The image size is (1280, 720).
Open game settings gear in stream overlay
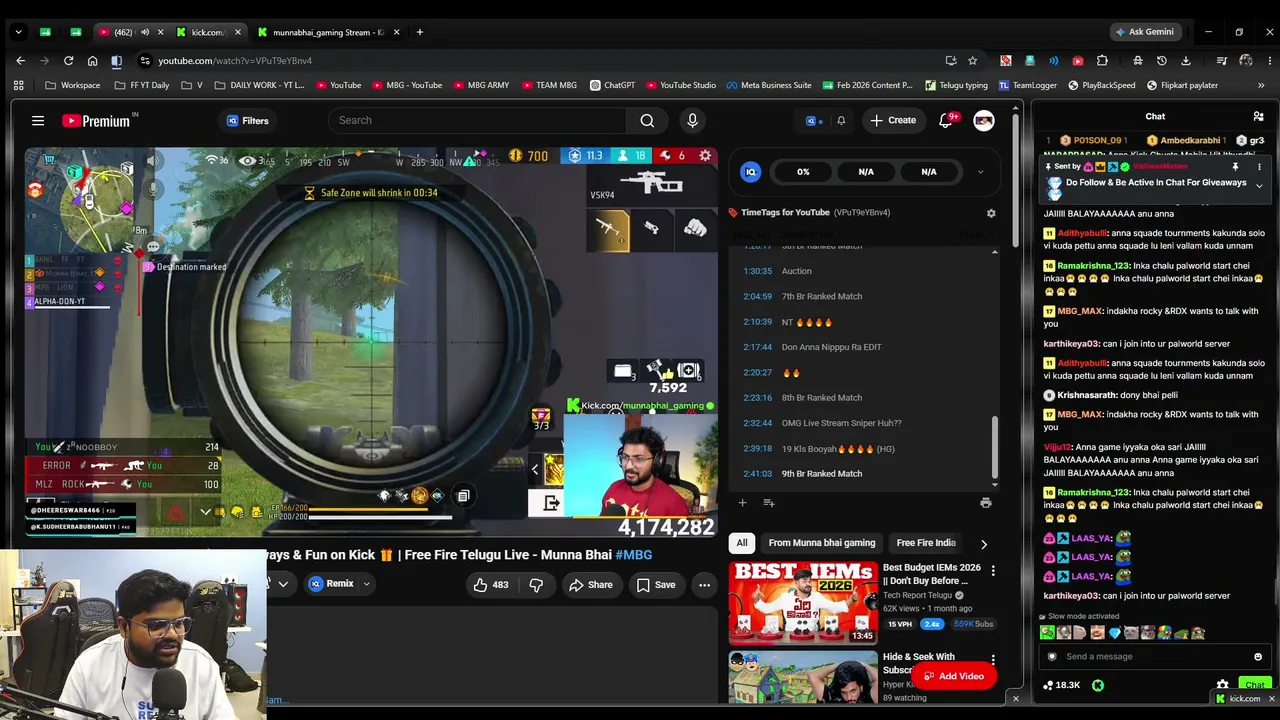(705, 156)
